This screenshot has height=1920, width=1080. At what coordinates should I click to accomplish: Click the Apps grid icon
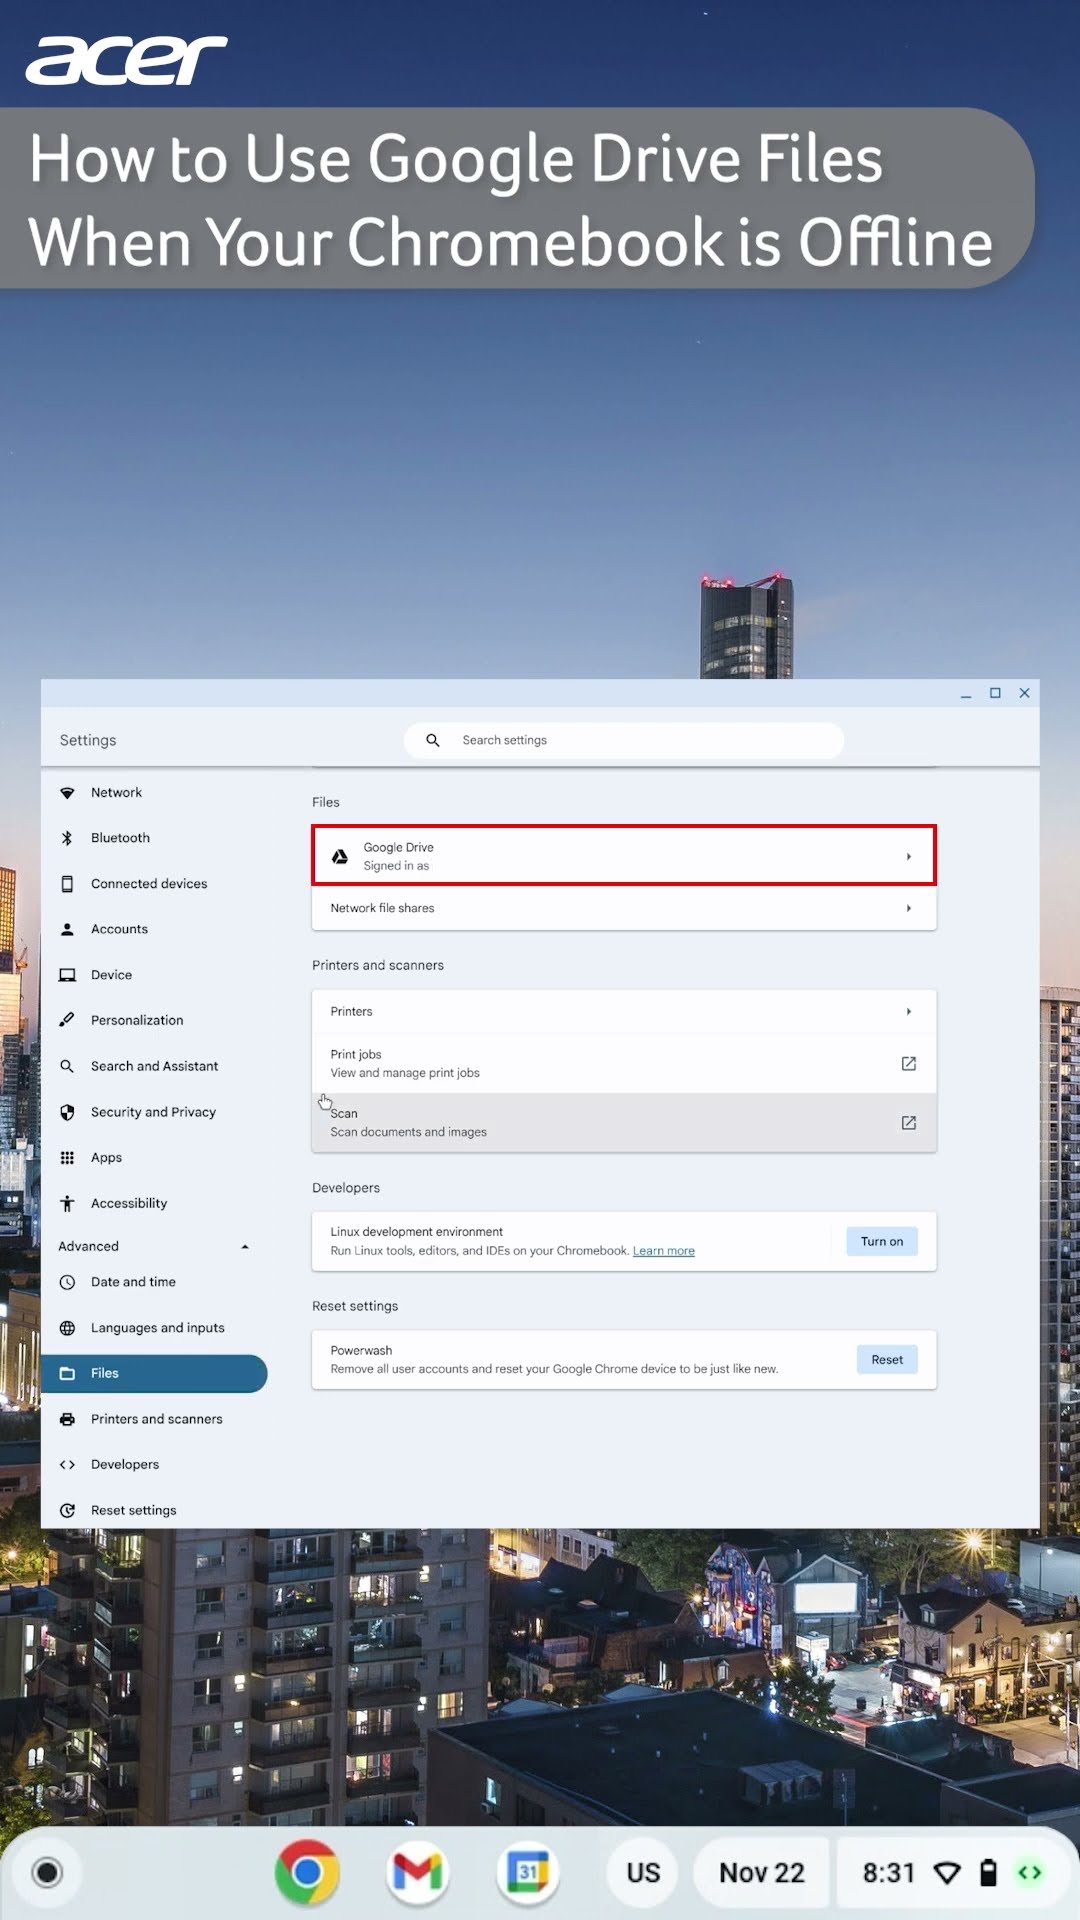coord(67,1158)
